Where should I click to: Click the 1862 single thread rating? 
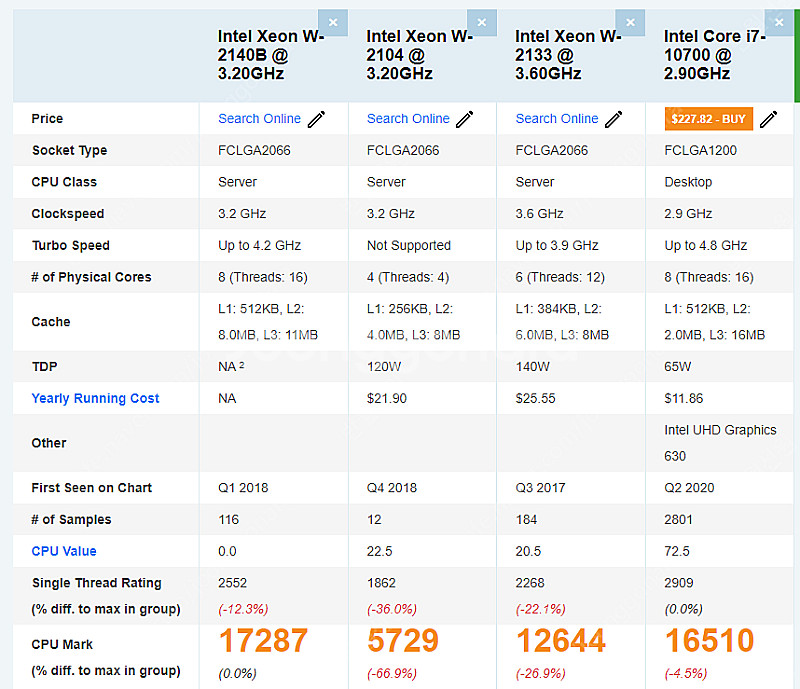click(x=381, y=583)
